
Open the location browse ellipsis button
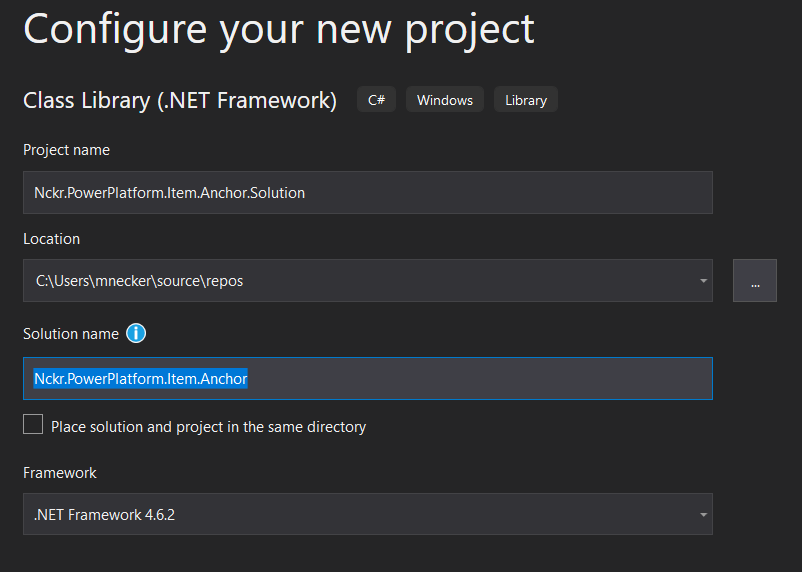pos(754,280)
